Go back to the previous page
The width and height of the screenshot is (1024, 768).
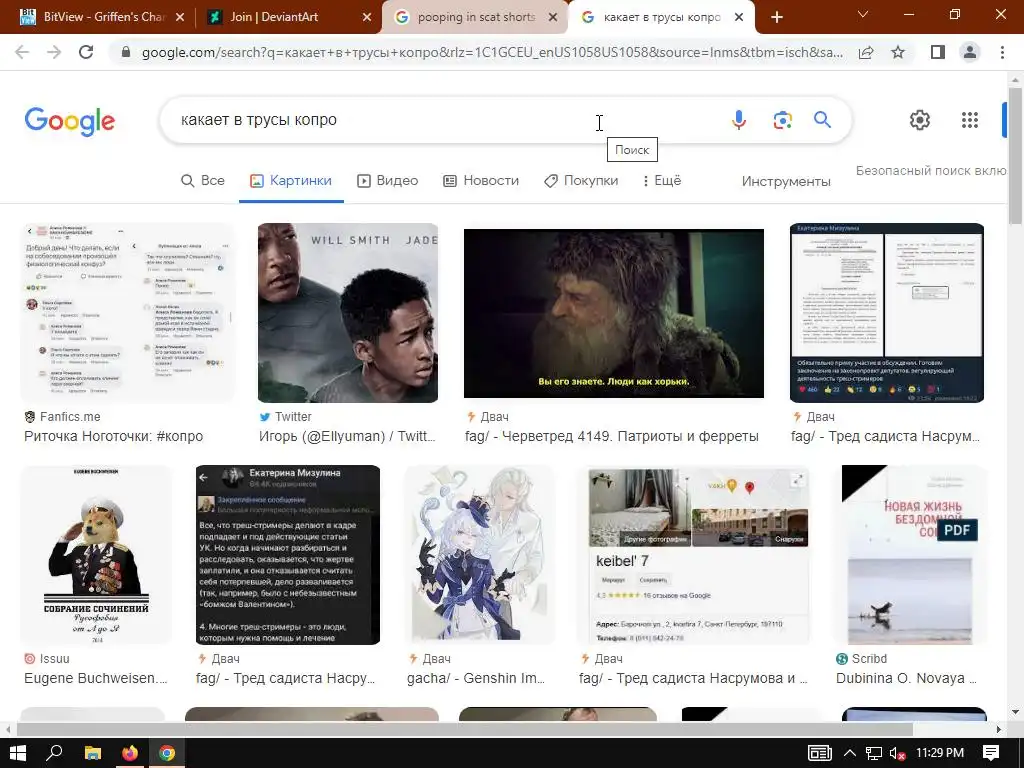(22, 52)
